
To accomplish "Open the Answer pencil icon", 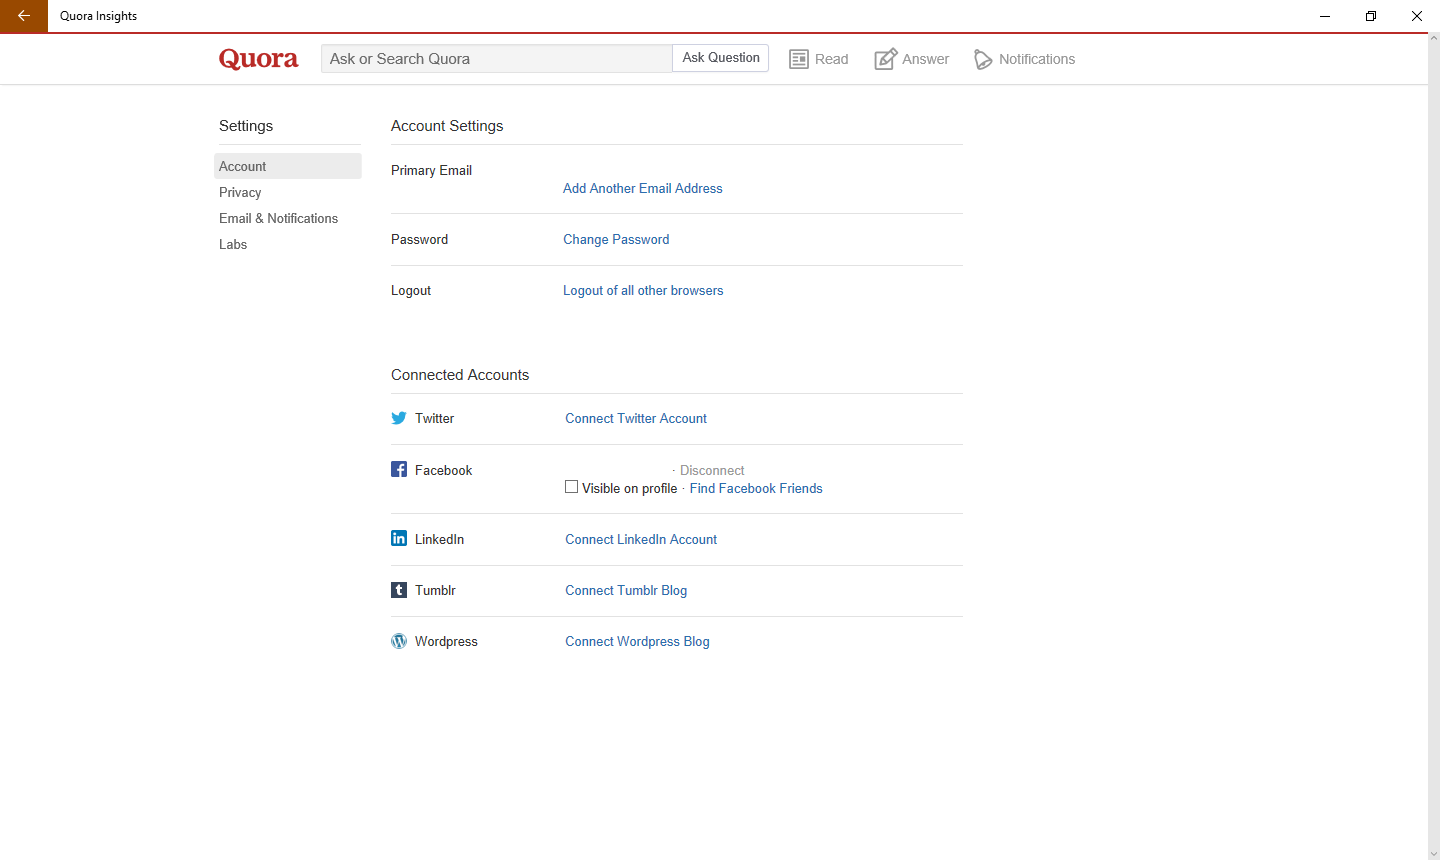I will pos(885,59).
